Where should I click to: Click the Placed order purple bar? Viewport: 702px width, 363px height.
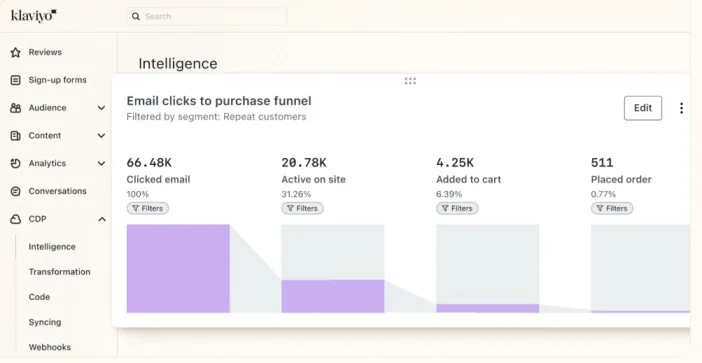(640, 312)
